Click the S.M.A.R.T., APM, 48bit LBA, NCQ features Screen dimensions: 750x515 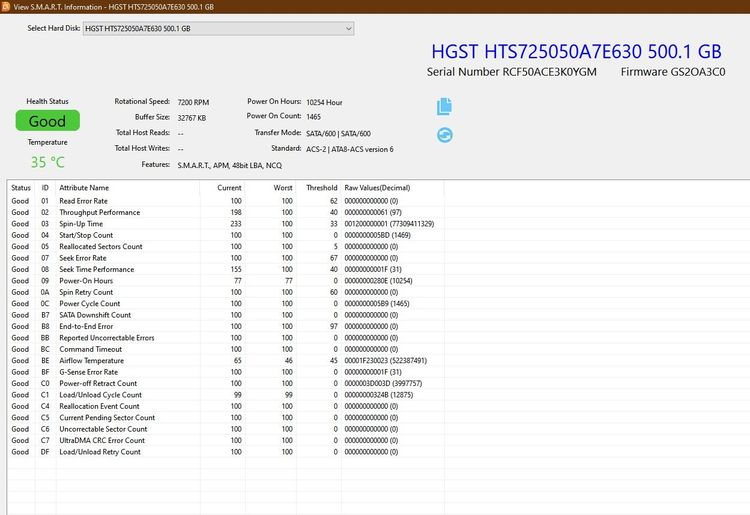click(230, 165)
